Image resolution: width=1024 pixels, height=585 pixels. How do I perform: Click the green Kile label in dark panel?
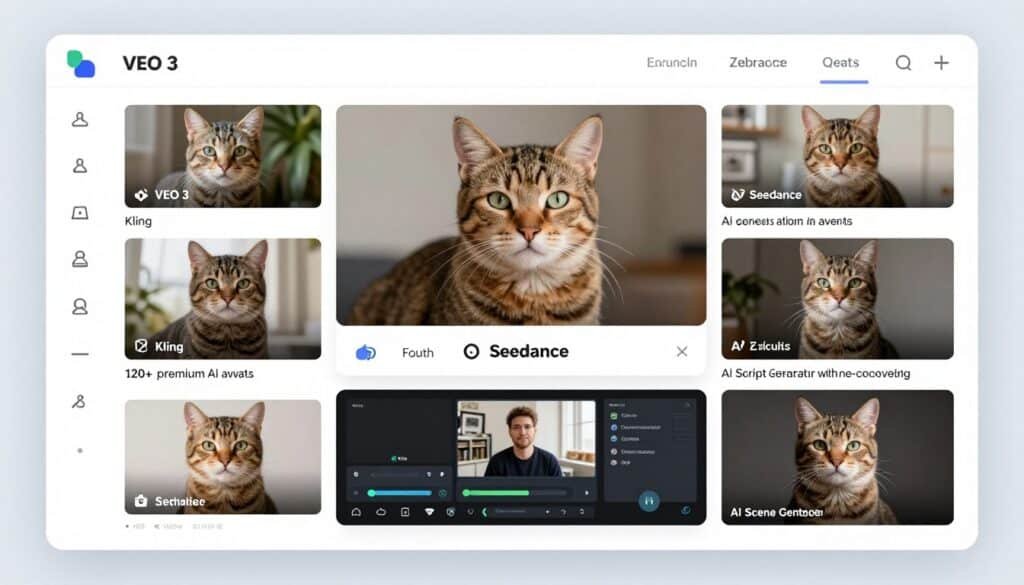pos(399,458)
